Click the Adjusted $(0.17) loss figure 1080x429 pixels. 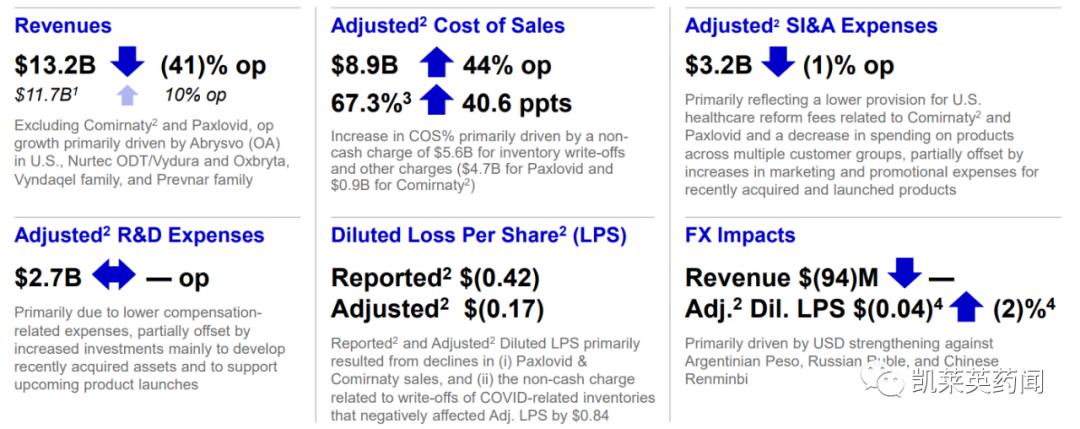click(437, 308)
